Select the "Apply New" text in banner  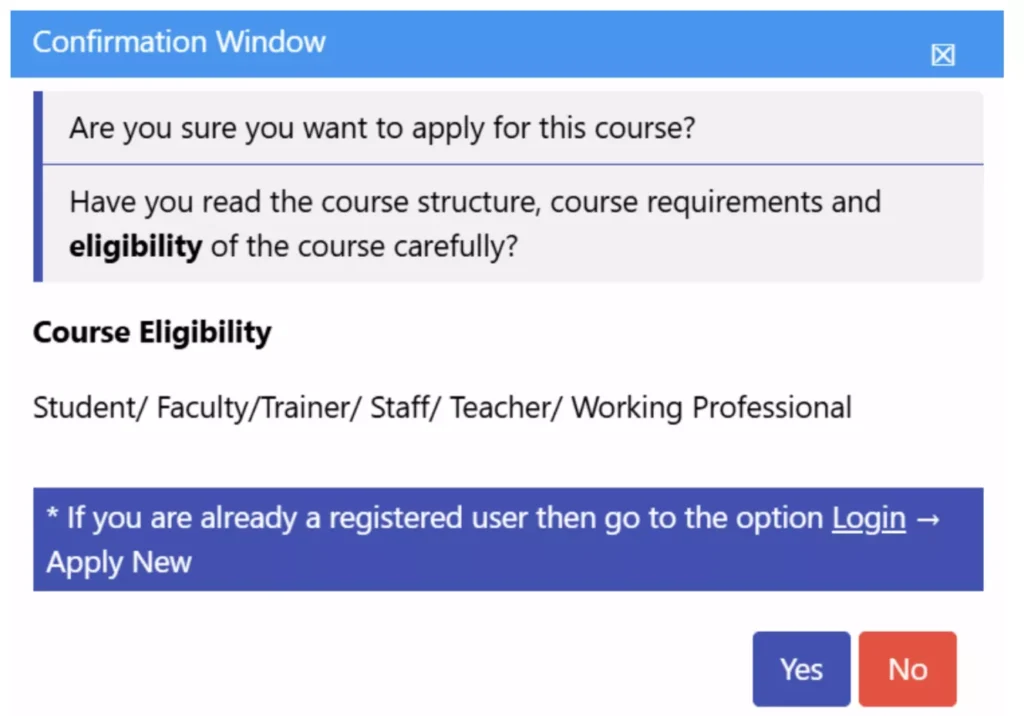118,562
